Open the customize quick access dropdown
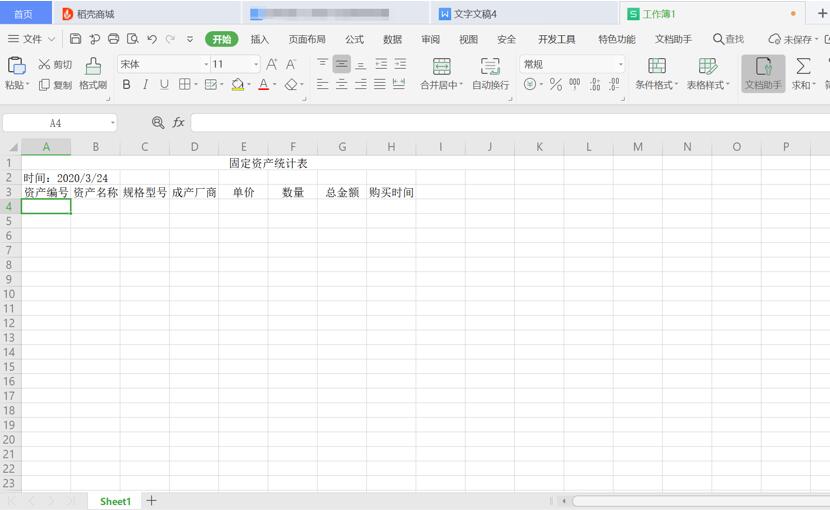830x510 pixels. click(x=190, y=39)
